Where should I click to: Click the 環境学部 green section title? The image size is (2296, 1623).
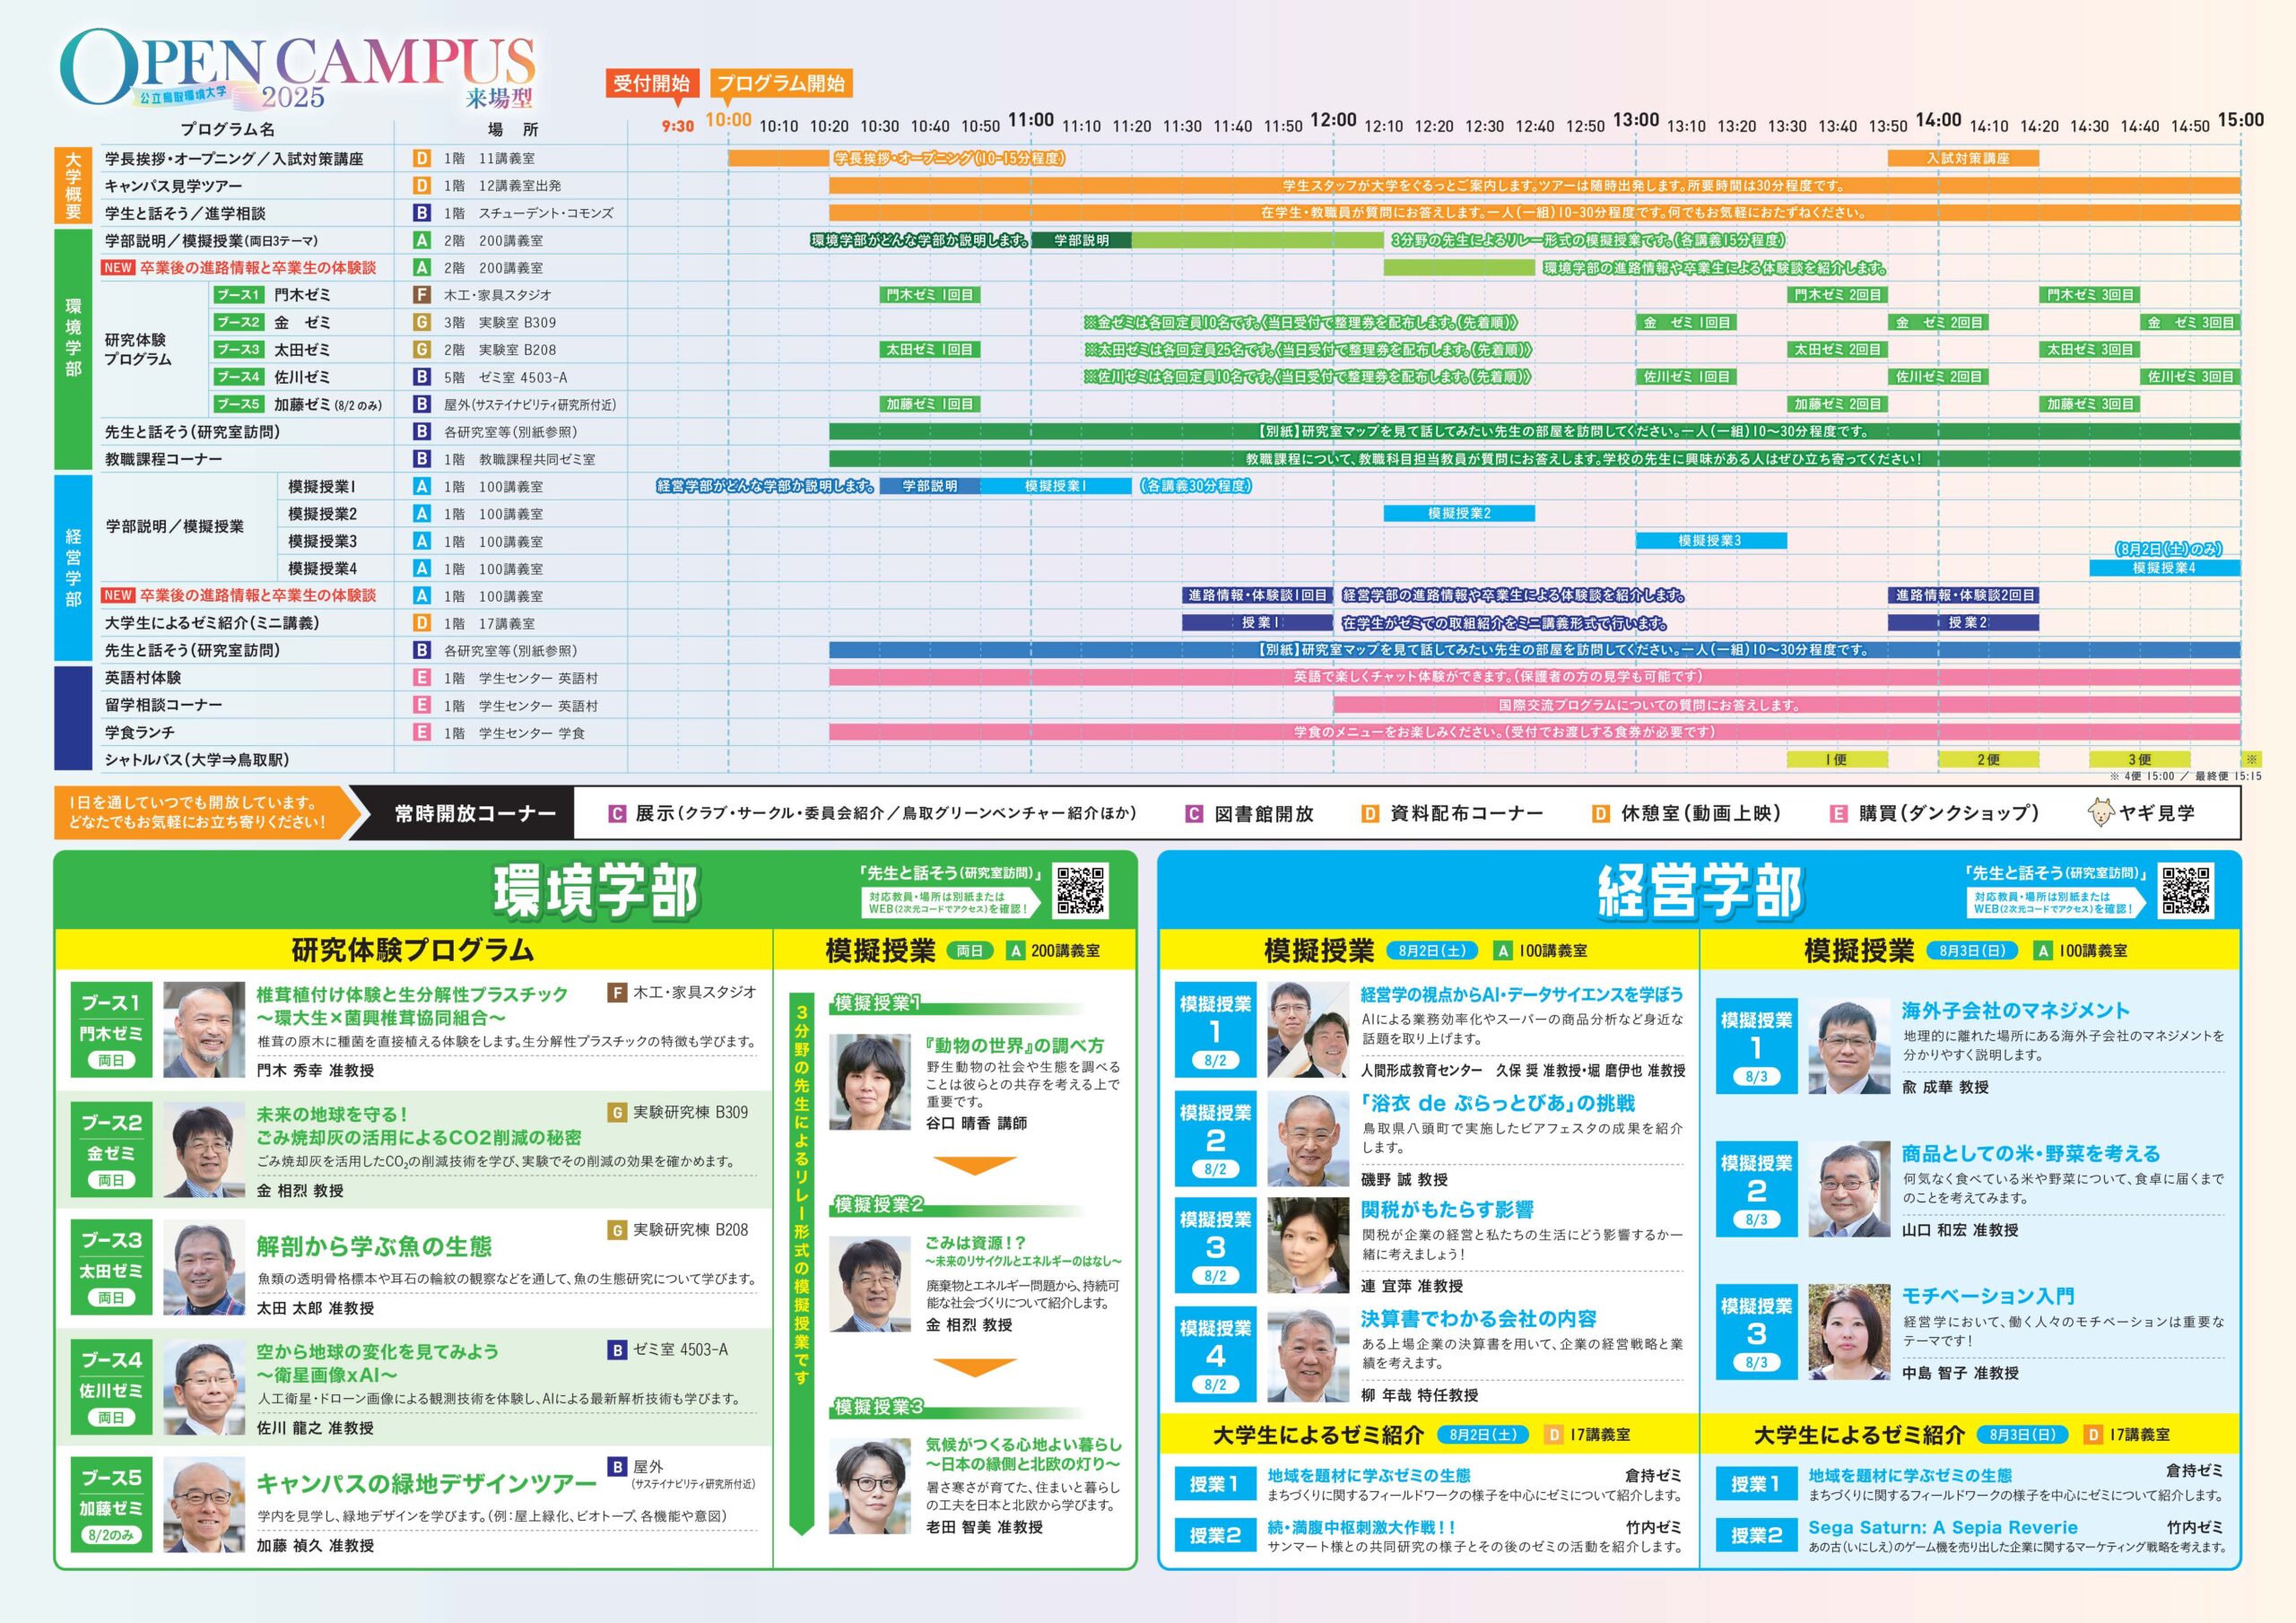point(596,891)
